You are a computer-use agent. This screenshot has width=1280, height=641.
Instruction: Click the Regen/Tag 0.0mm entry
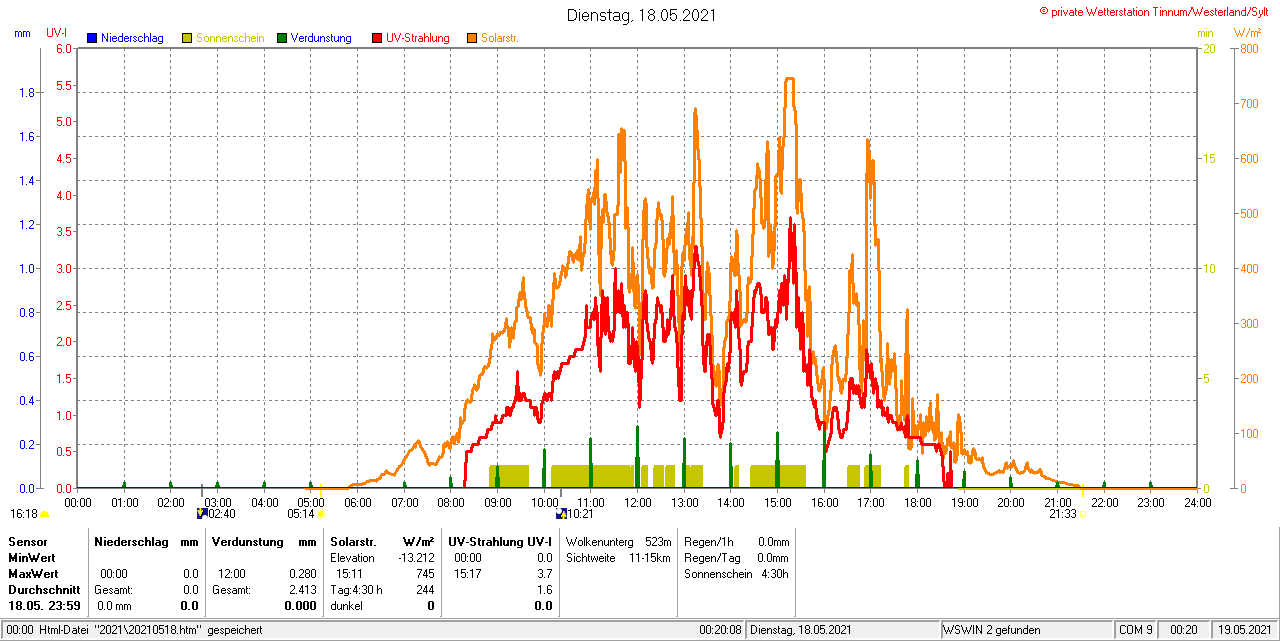pos(736,558)
